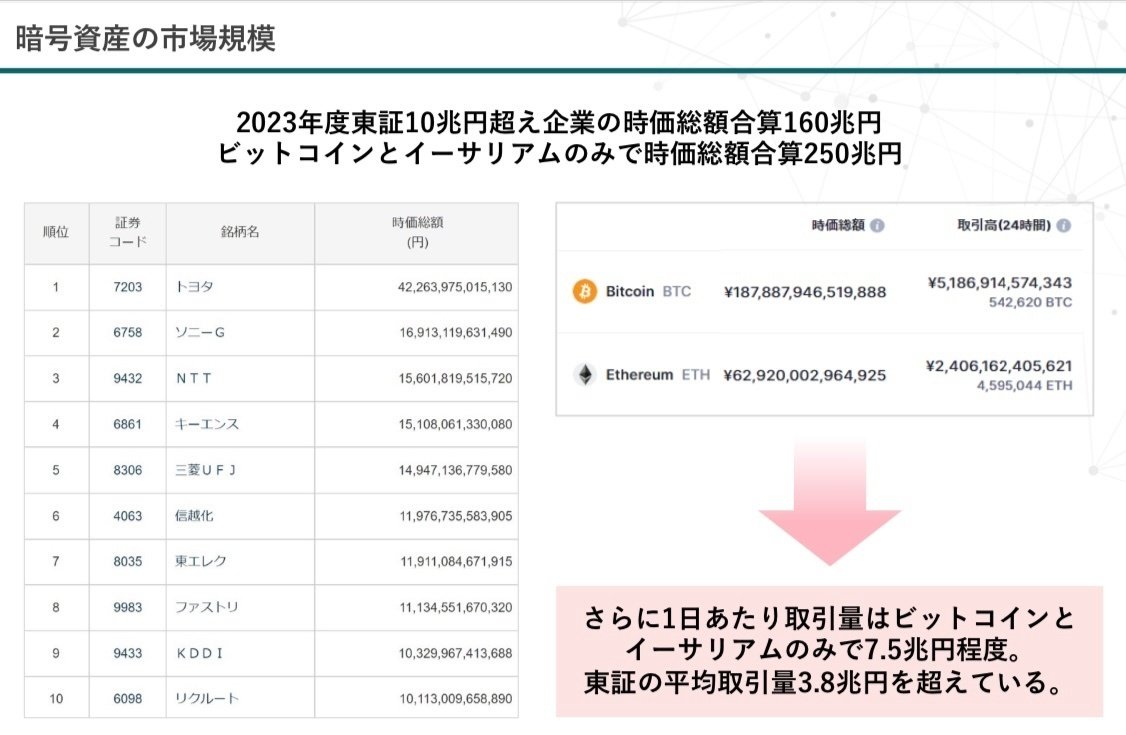Click the Bitcoin logo icon
The image size is (1126, 735).
583,293
